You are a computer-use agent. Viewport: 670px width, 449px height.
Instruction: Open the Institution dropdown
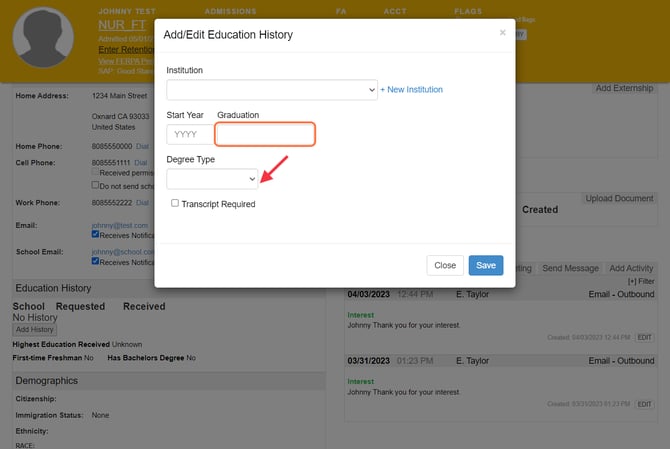coord(271,90)
